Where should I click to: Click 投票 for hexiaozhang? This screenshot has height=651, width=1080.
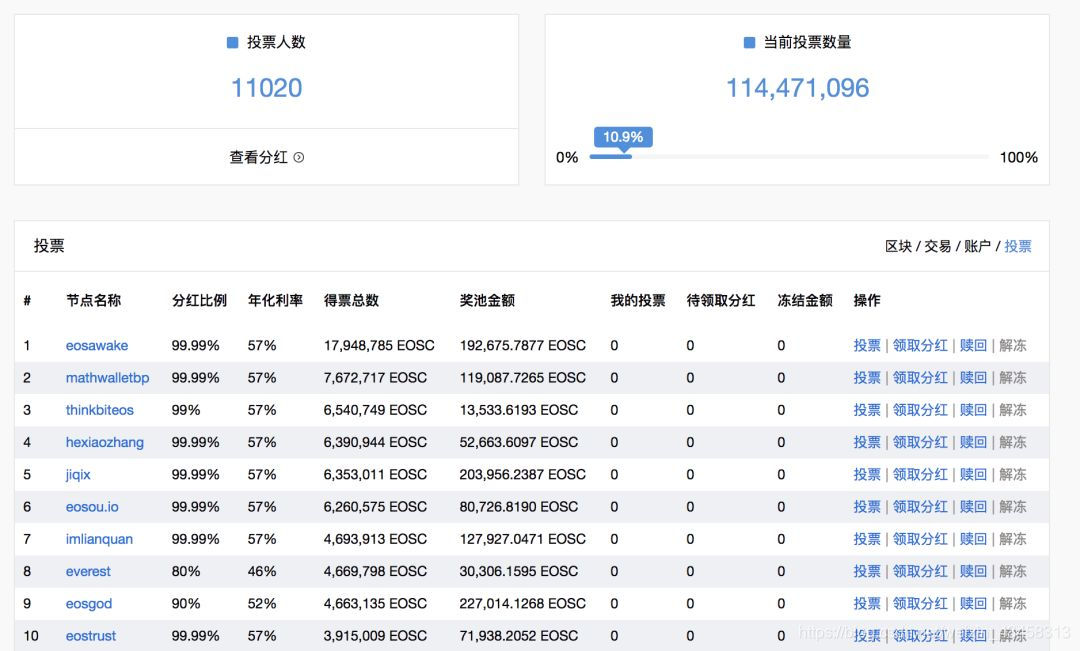click(x=866, y=442)
